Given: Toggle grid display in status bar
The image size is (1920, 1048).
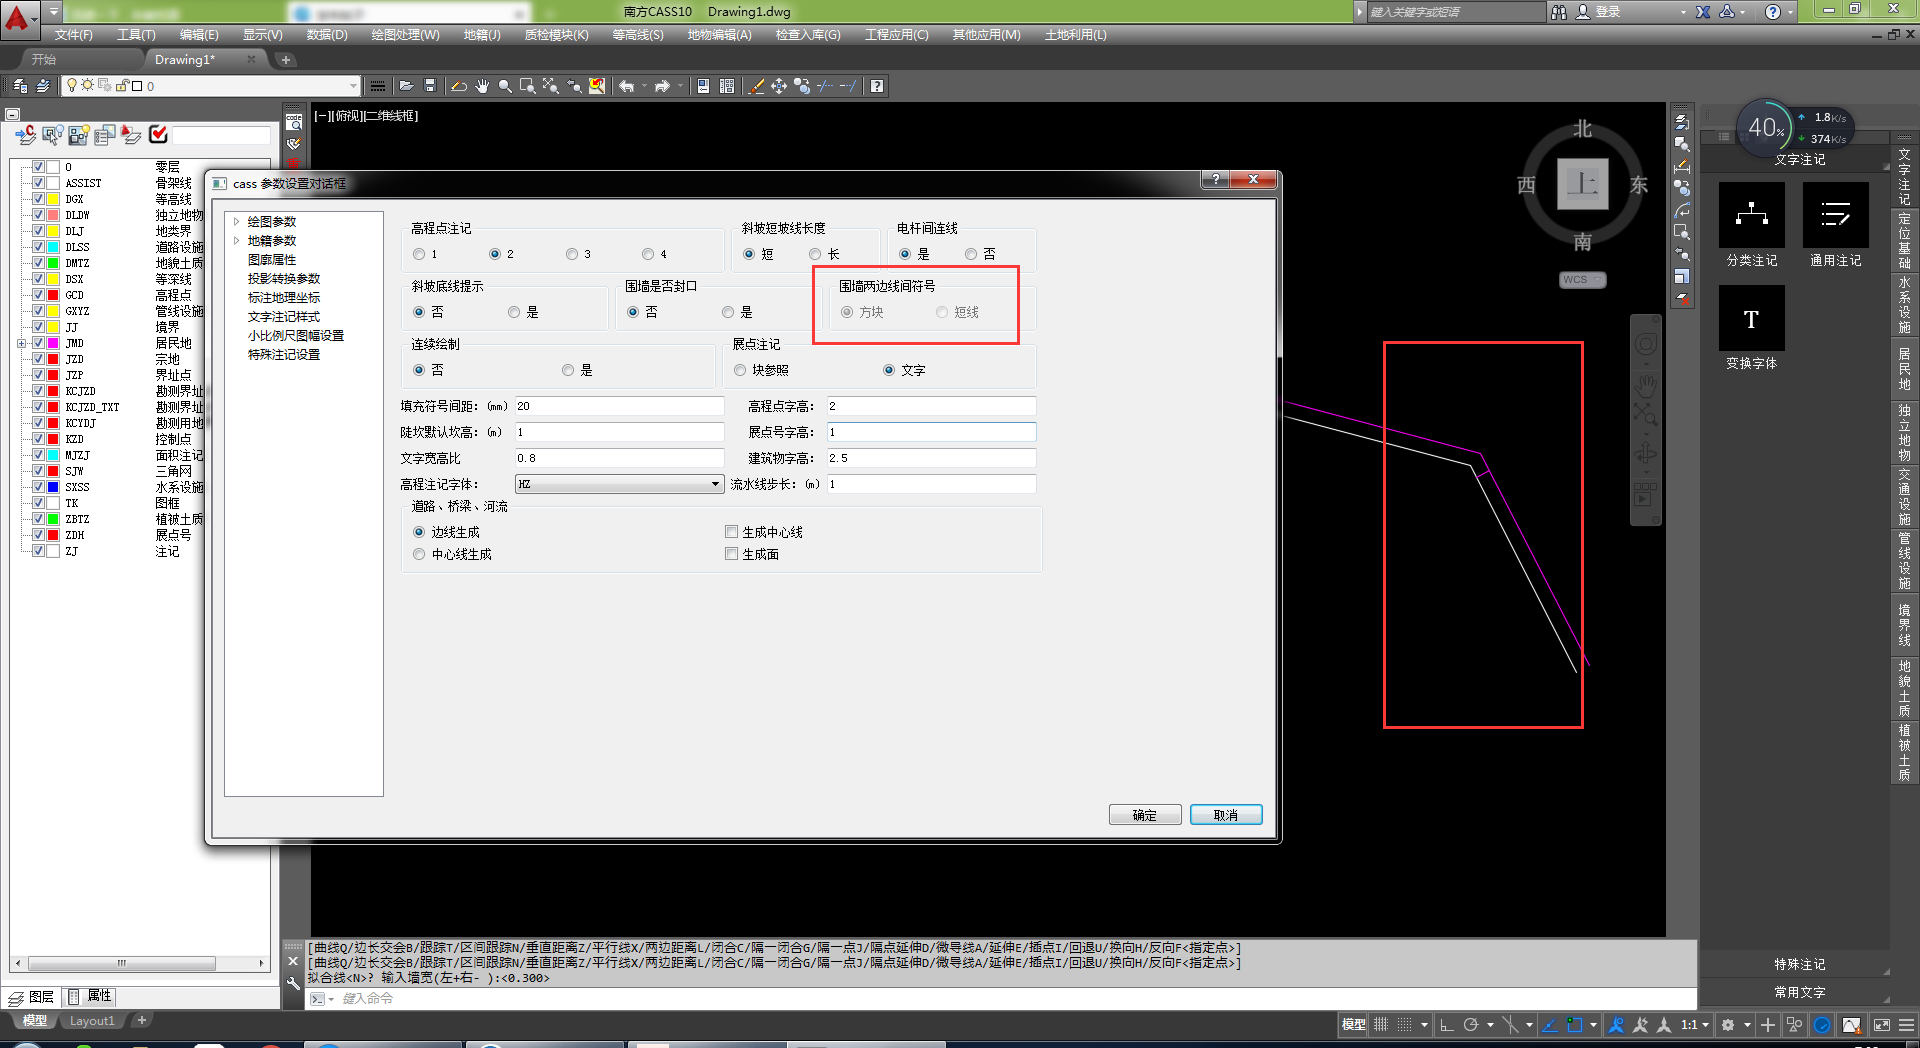Looking at the screenshot, I should coord(1381,1024).
